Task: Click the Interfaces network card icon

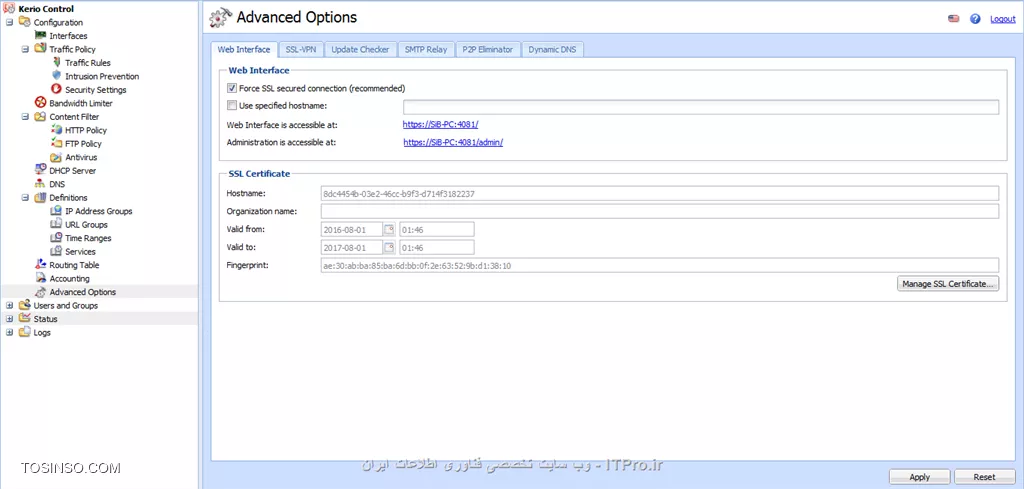Action: pos(40,36)
